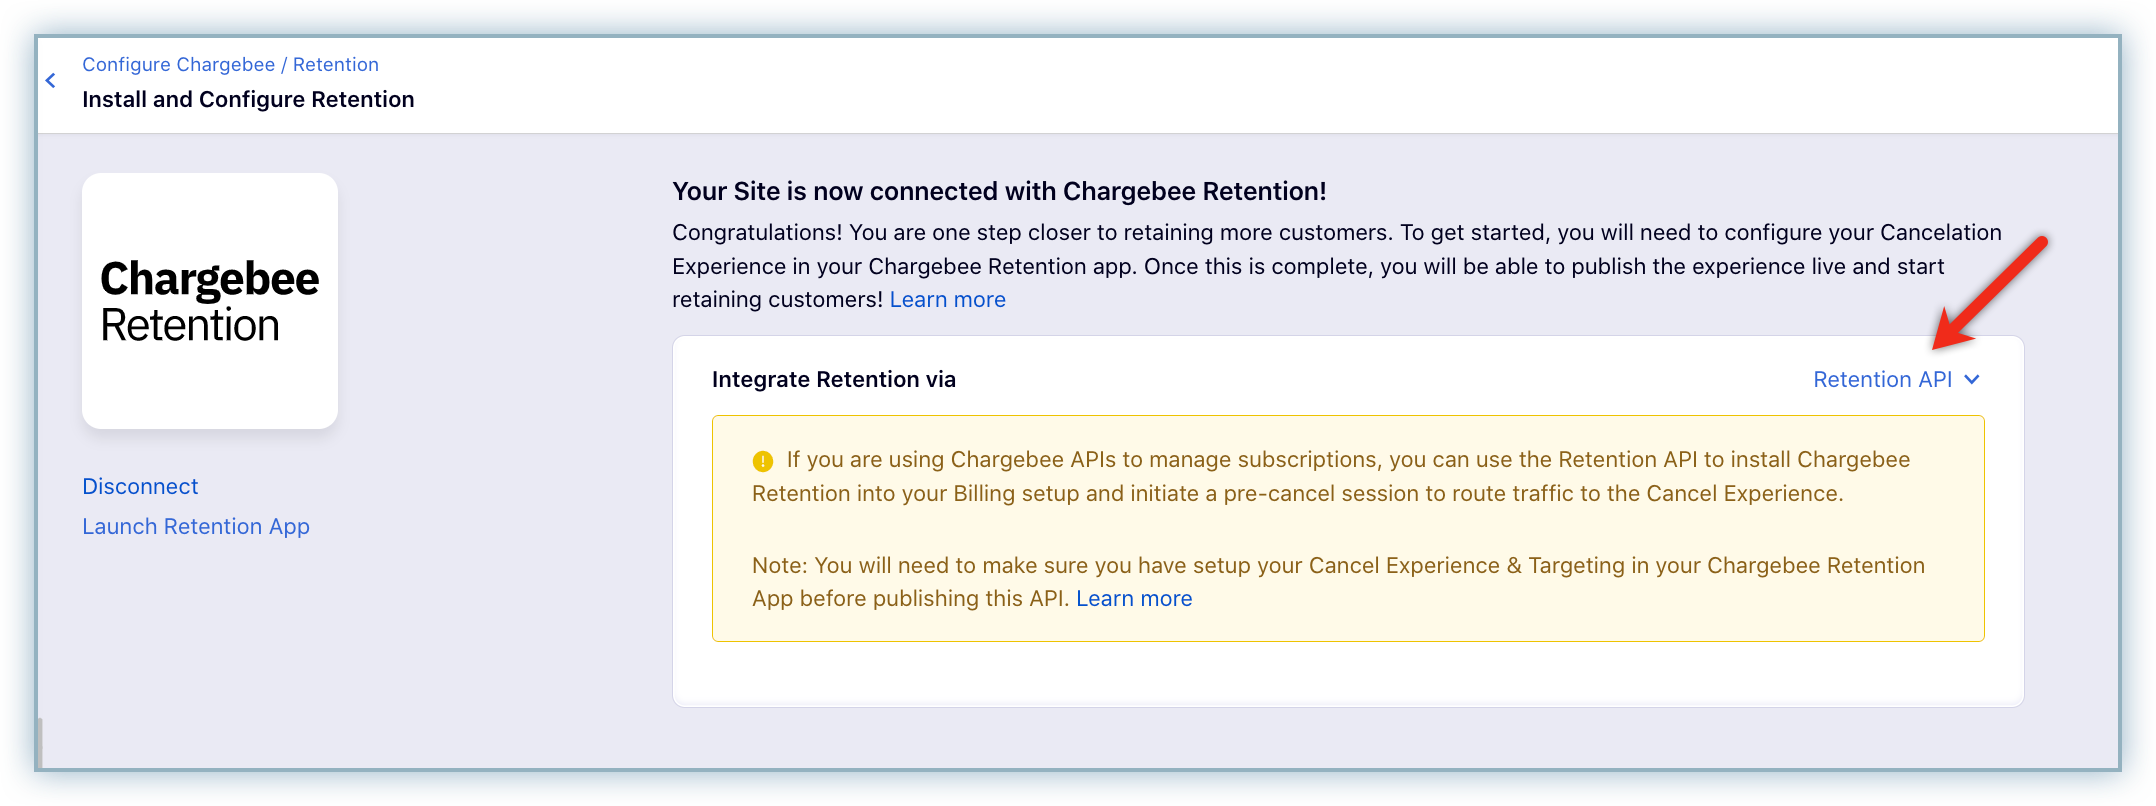The height and width of the screenshot is (806, 2156).
Task: Click the Retention breadcrumb link
Action: coord(336,64)
